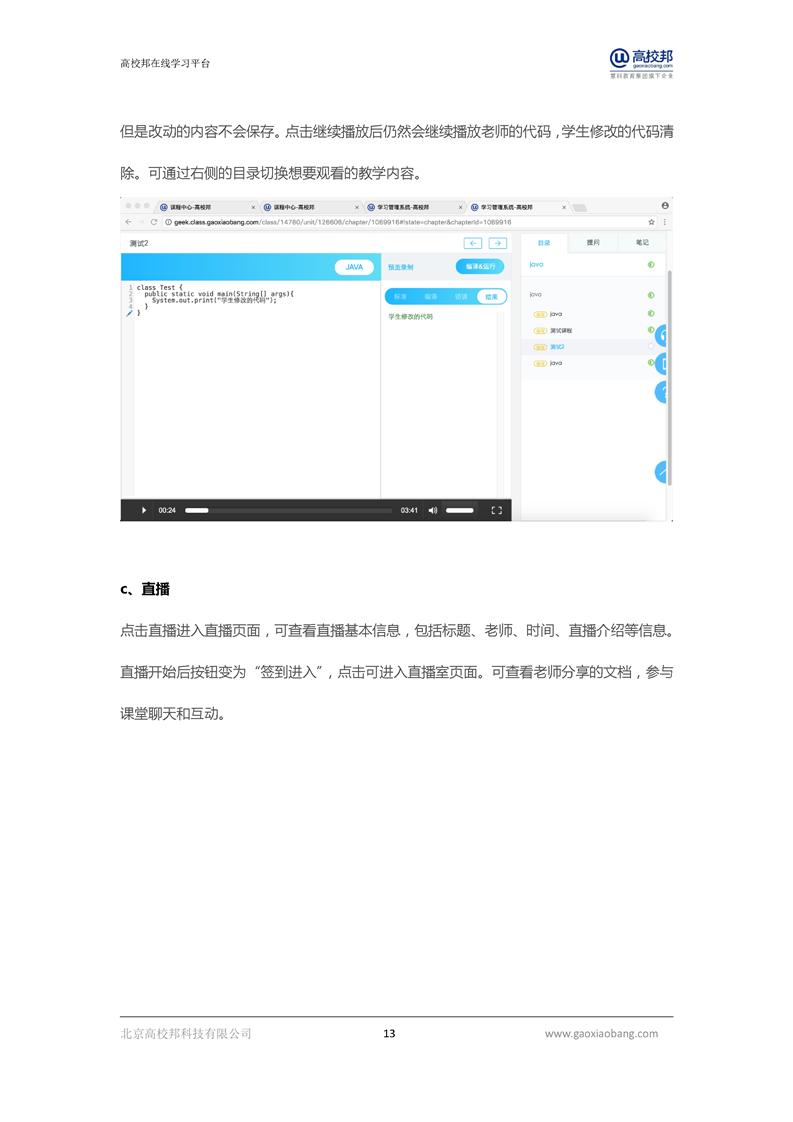793x1122 pixels.
Task: Click the empty progress circle on the 测试2 row
Action: coord(651,346)
